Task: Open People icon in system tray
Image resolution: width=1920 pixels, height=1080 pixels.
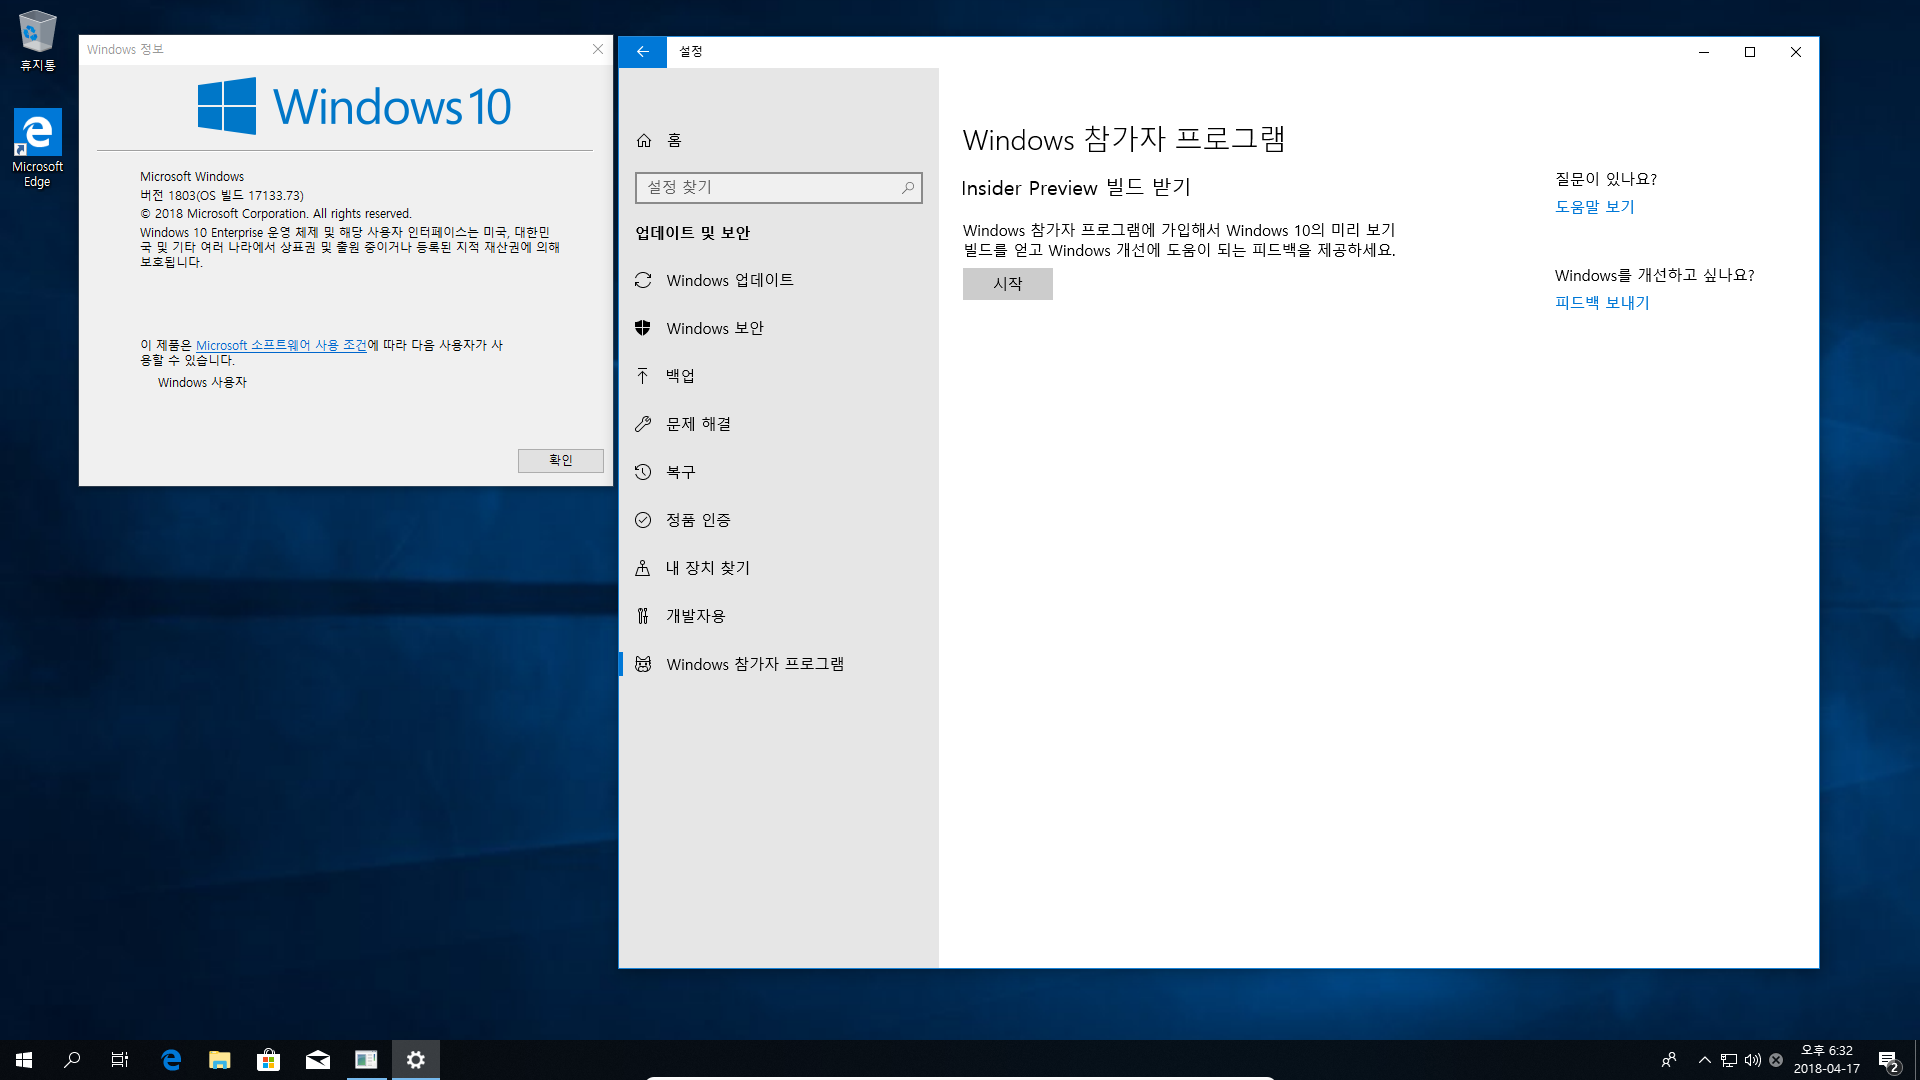Action: point(1668,1060)
